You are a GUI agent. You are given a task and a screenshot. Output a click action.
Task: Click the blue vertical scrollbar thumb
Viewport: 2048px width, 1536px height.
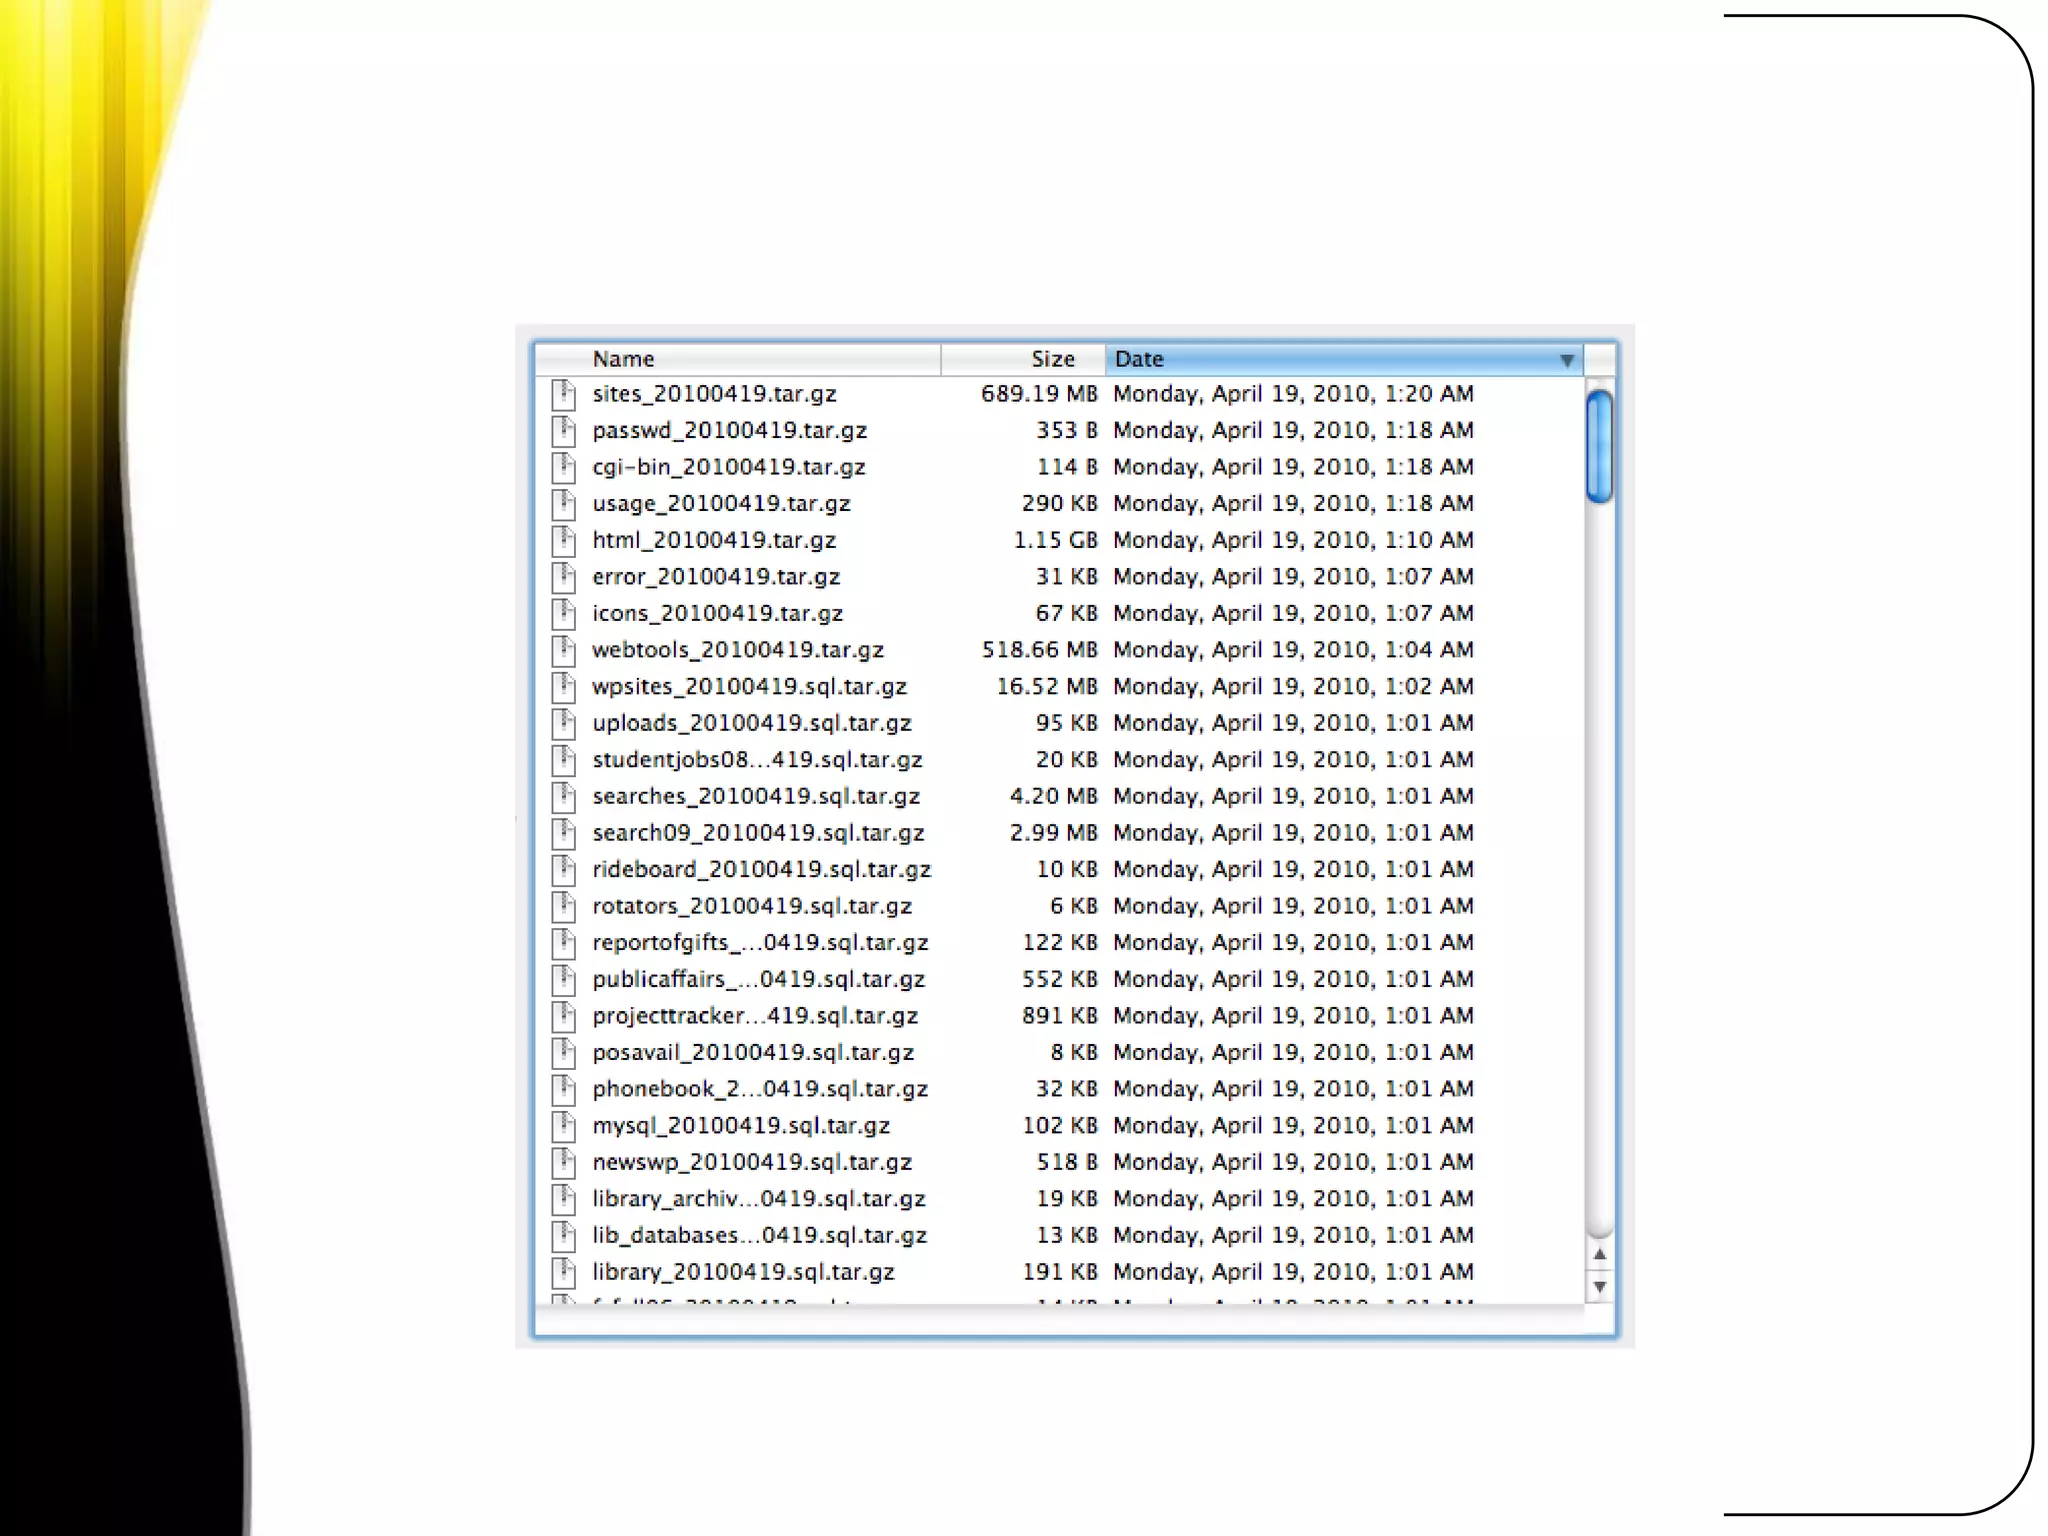[1599, 446]
